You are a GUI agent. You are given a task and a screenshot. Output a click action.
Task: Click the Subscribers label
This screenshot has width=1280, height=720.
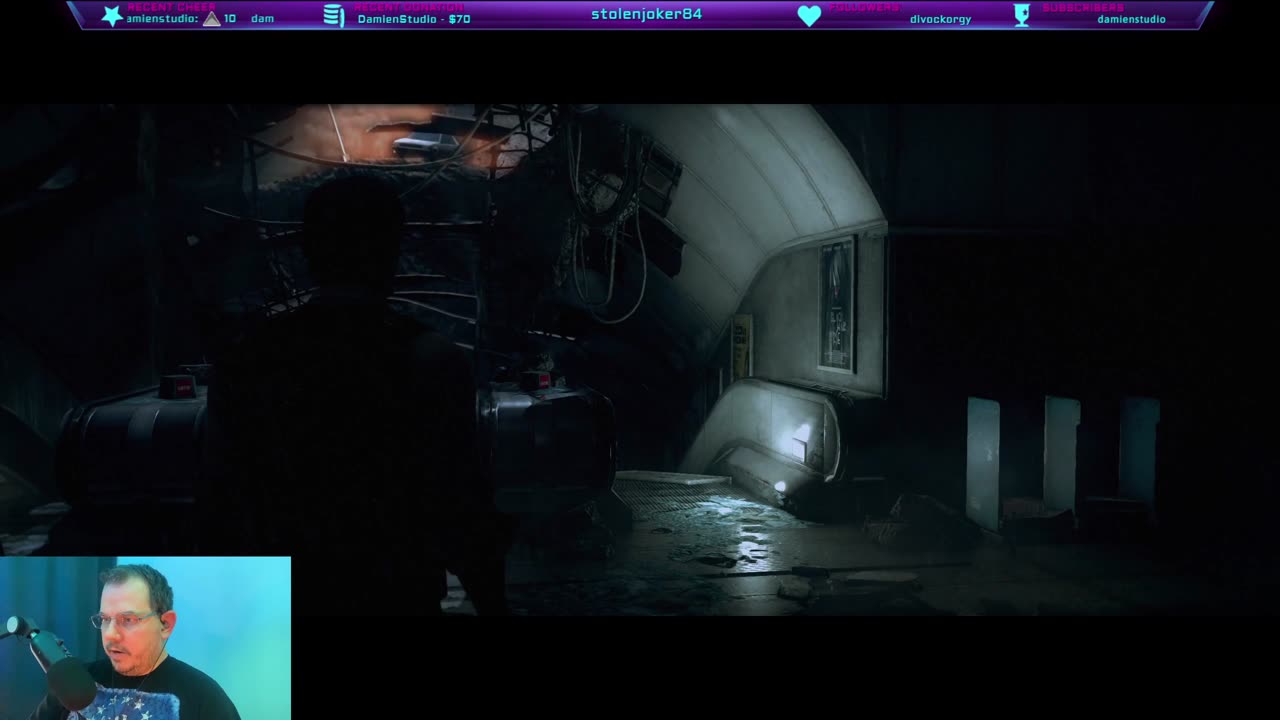[x=1083, y=7]
